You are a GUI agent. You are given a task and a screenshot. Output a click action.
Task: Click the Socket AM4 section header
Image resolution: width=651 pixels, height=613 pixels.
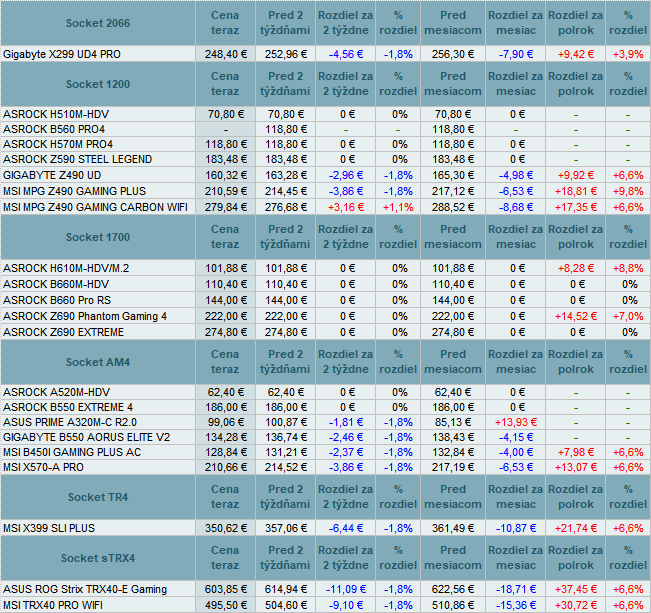pyautogui.click(x=98, y=362)
